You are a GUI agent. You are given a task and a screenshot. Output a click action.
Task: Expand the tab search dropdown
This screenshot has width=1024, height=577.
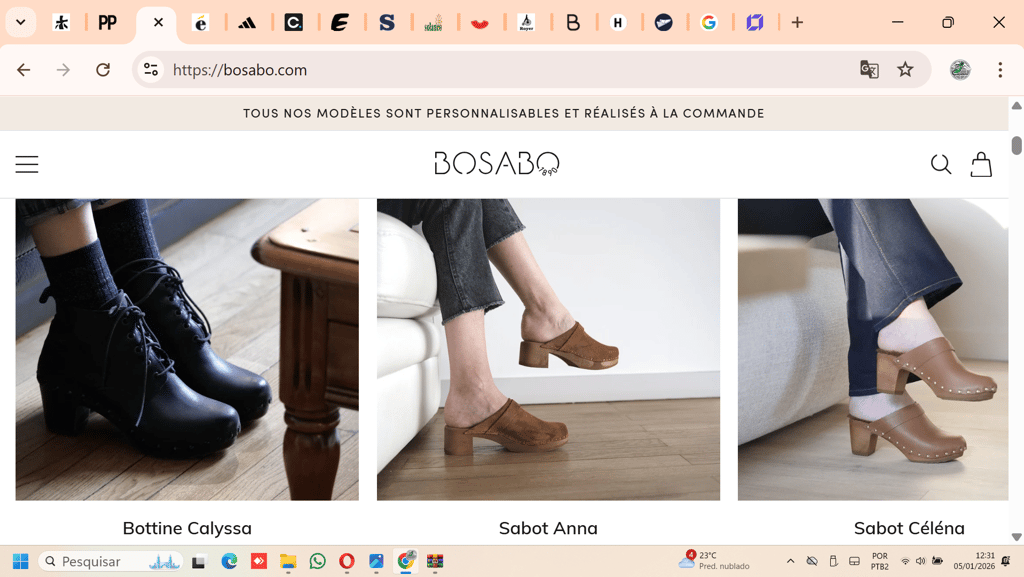[21, 23]
